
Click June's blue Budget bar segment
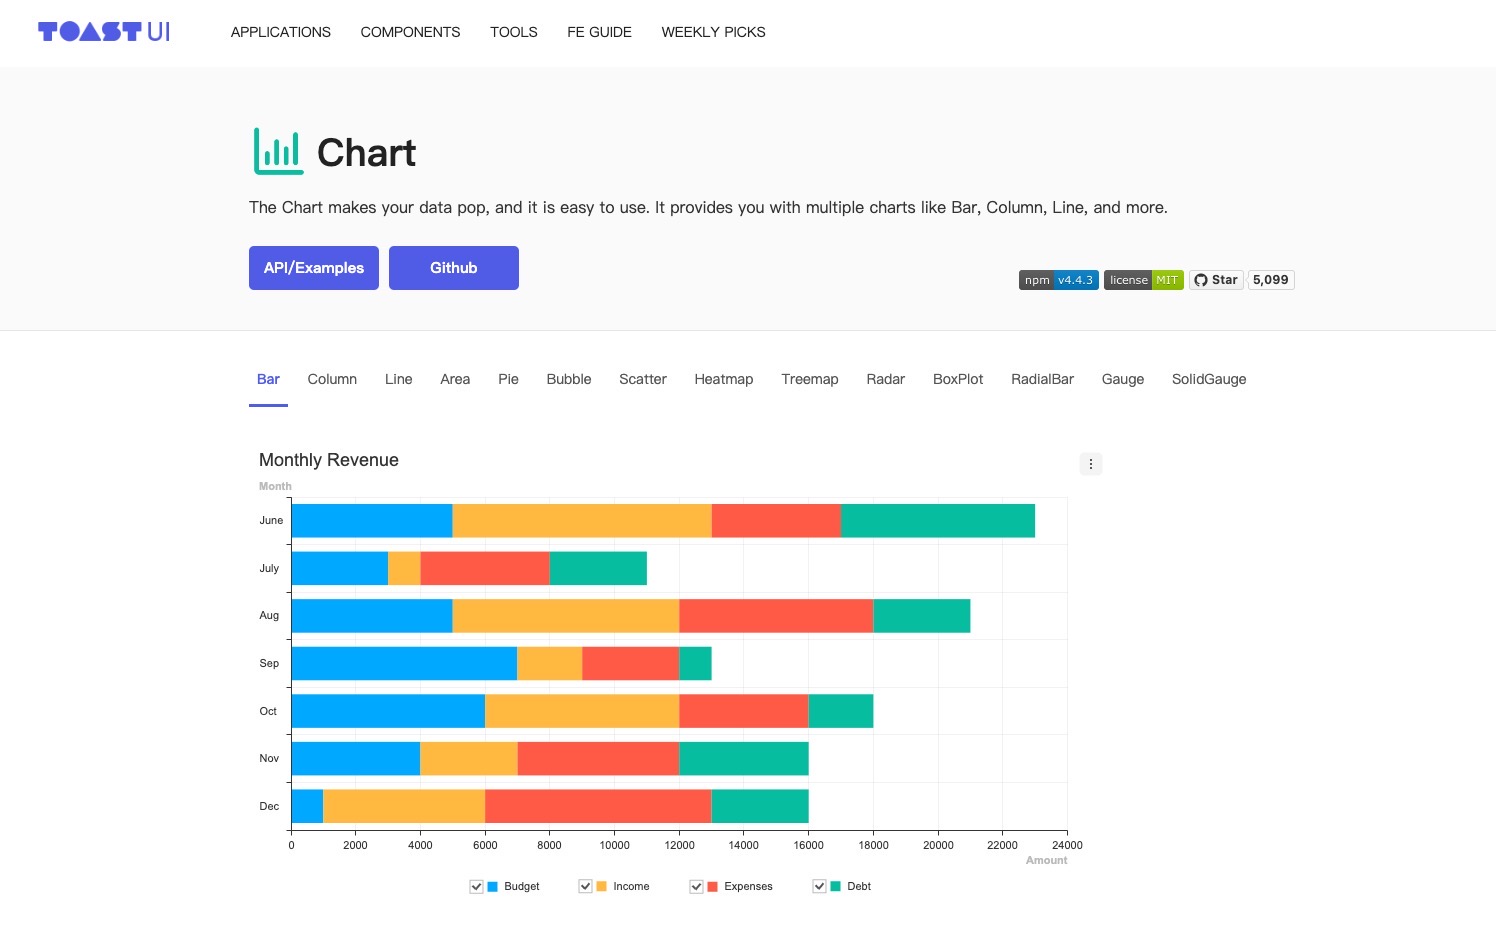372,521
